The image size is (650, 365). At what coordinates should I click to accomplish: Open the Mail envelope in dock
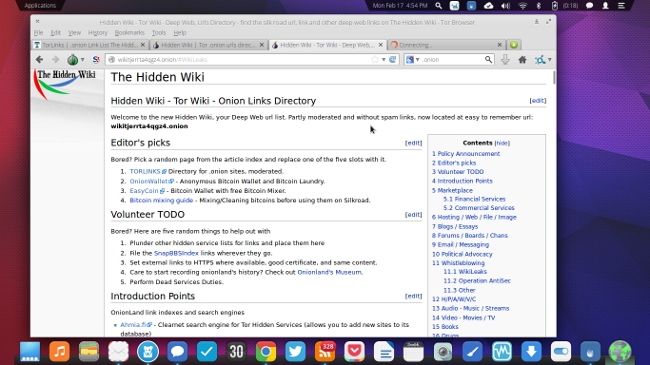[x=118, y=352]
